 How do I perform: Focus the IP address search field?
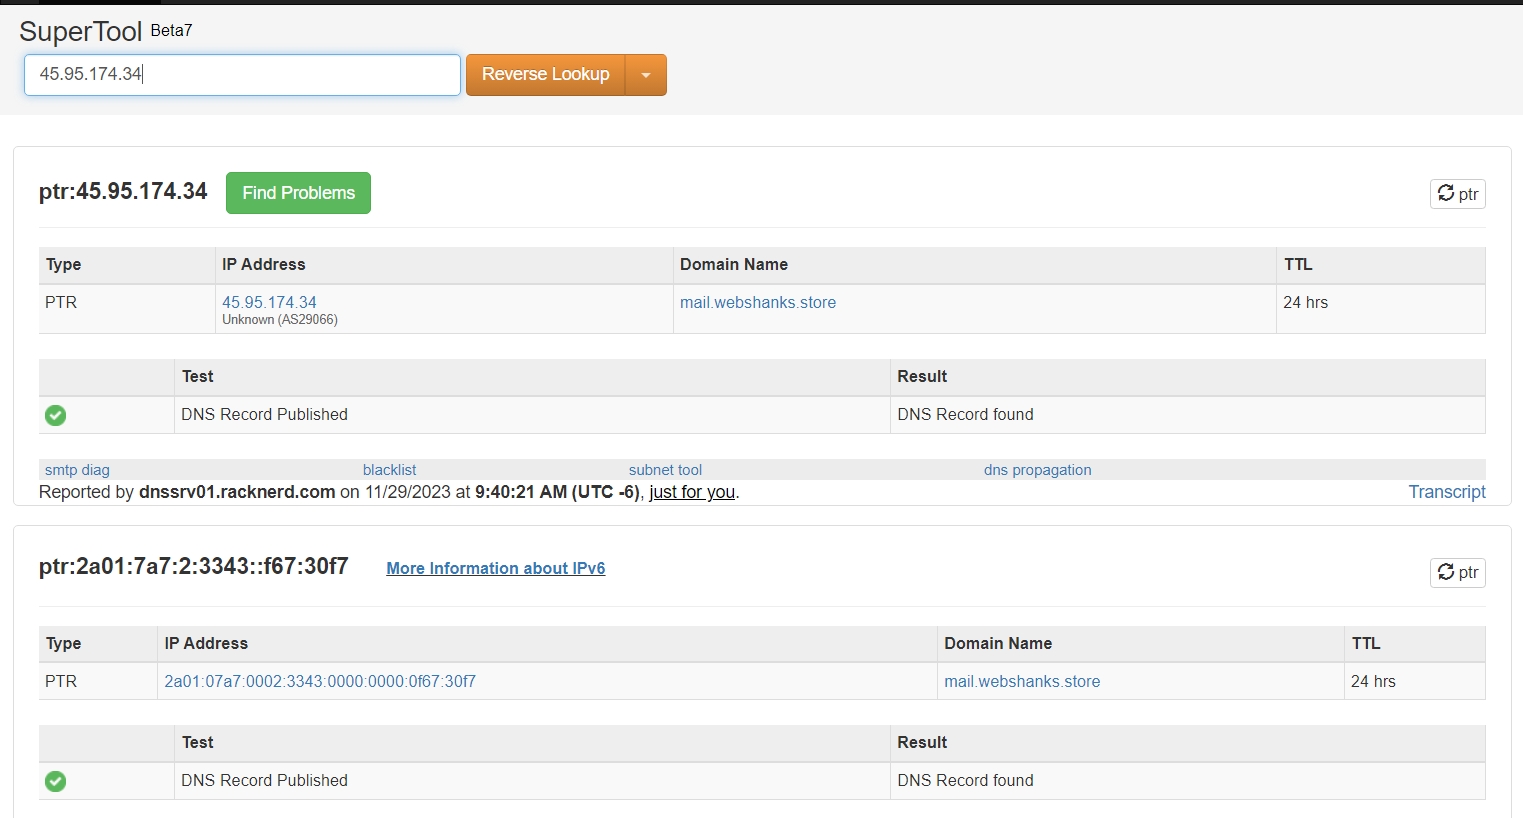(x=242, y=75)
